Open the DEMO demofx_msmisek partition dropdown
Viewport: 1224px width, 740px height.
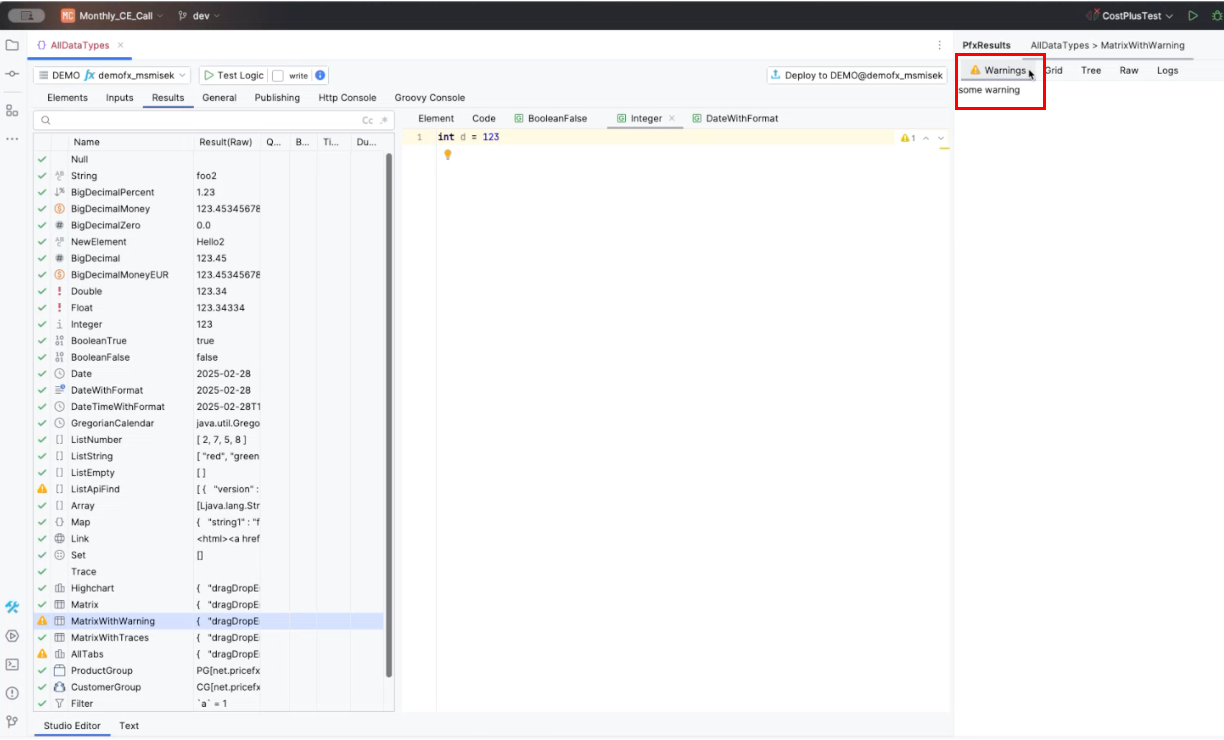pos(111,75)
